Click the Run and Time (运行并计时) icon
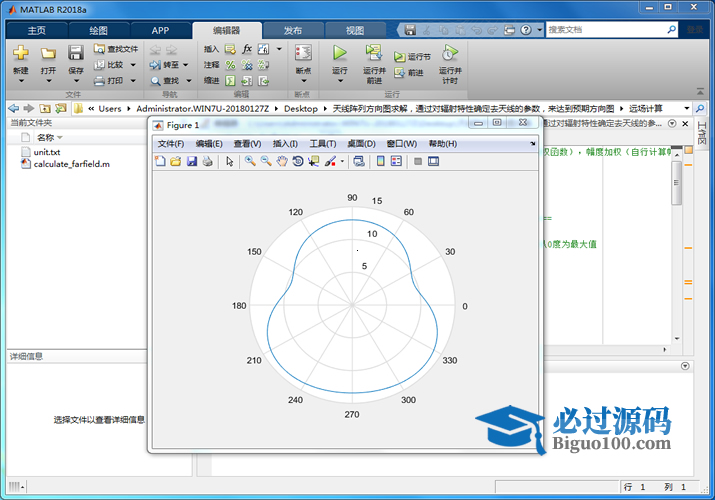The image size is (715, 500). click(x=450, y=54)
